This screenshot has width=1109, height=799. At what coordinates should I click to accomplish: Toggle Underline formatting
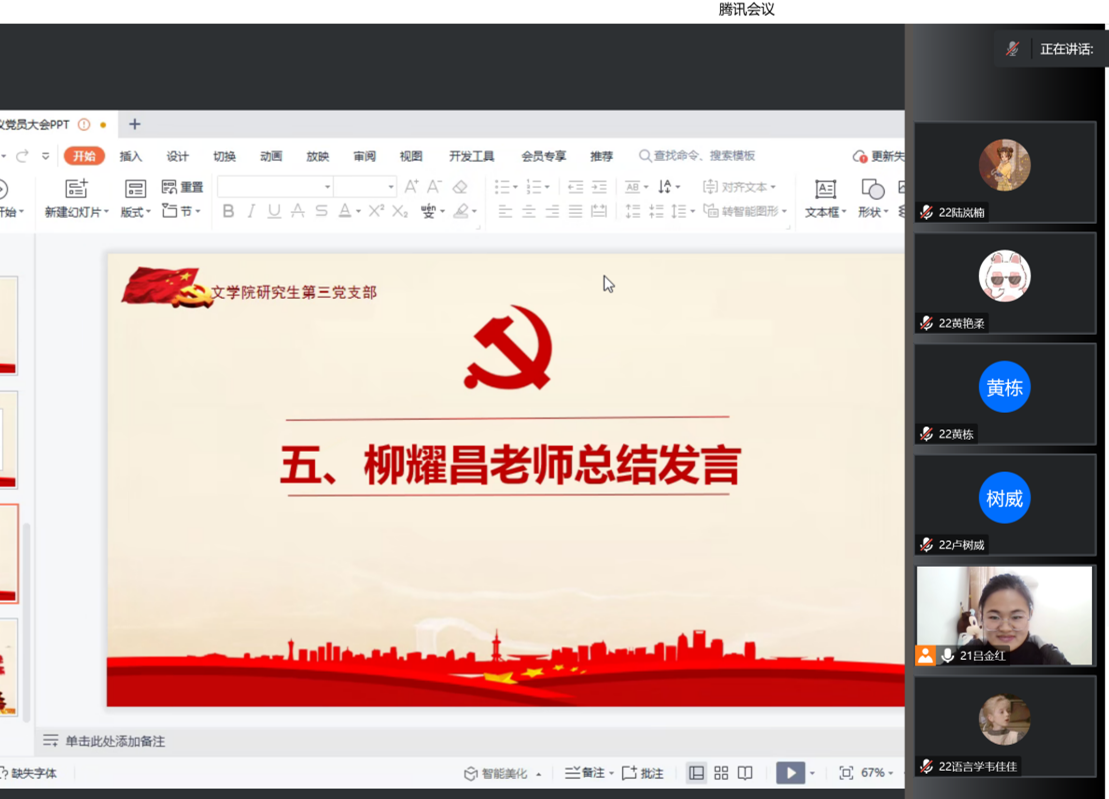[274, 211]
